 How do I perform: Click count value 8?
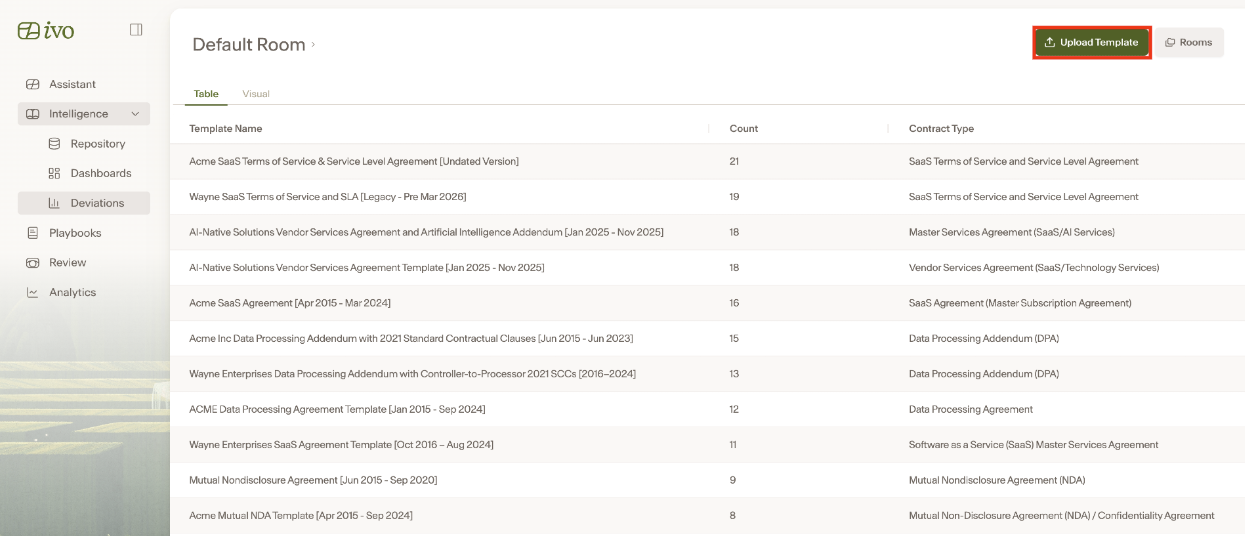[732, 516]
